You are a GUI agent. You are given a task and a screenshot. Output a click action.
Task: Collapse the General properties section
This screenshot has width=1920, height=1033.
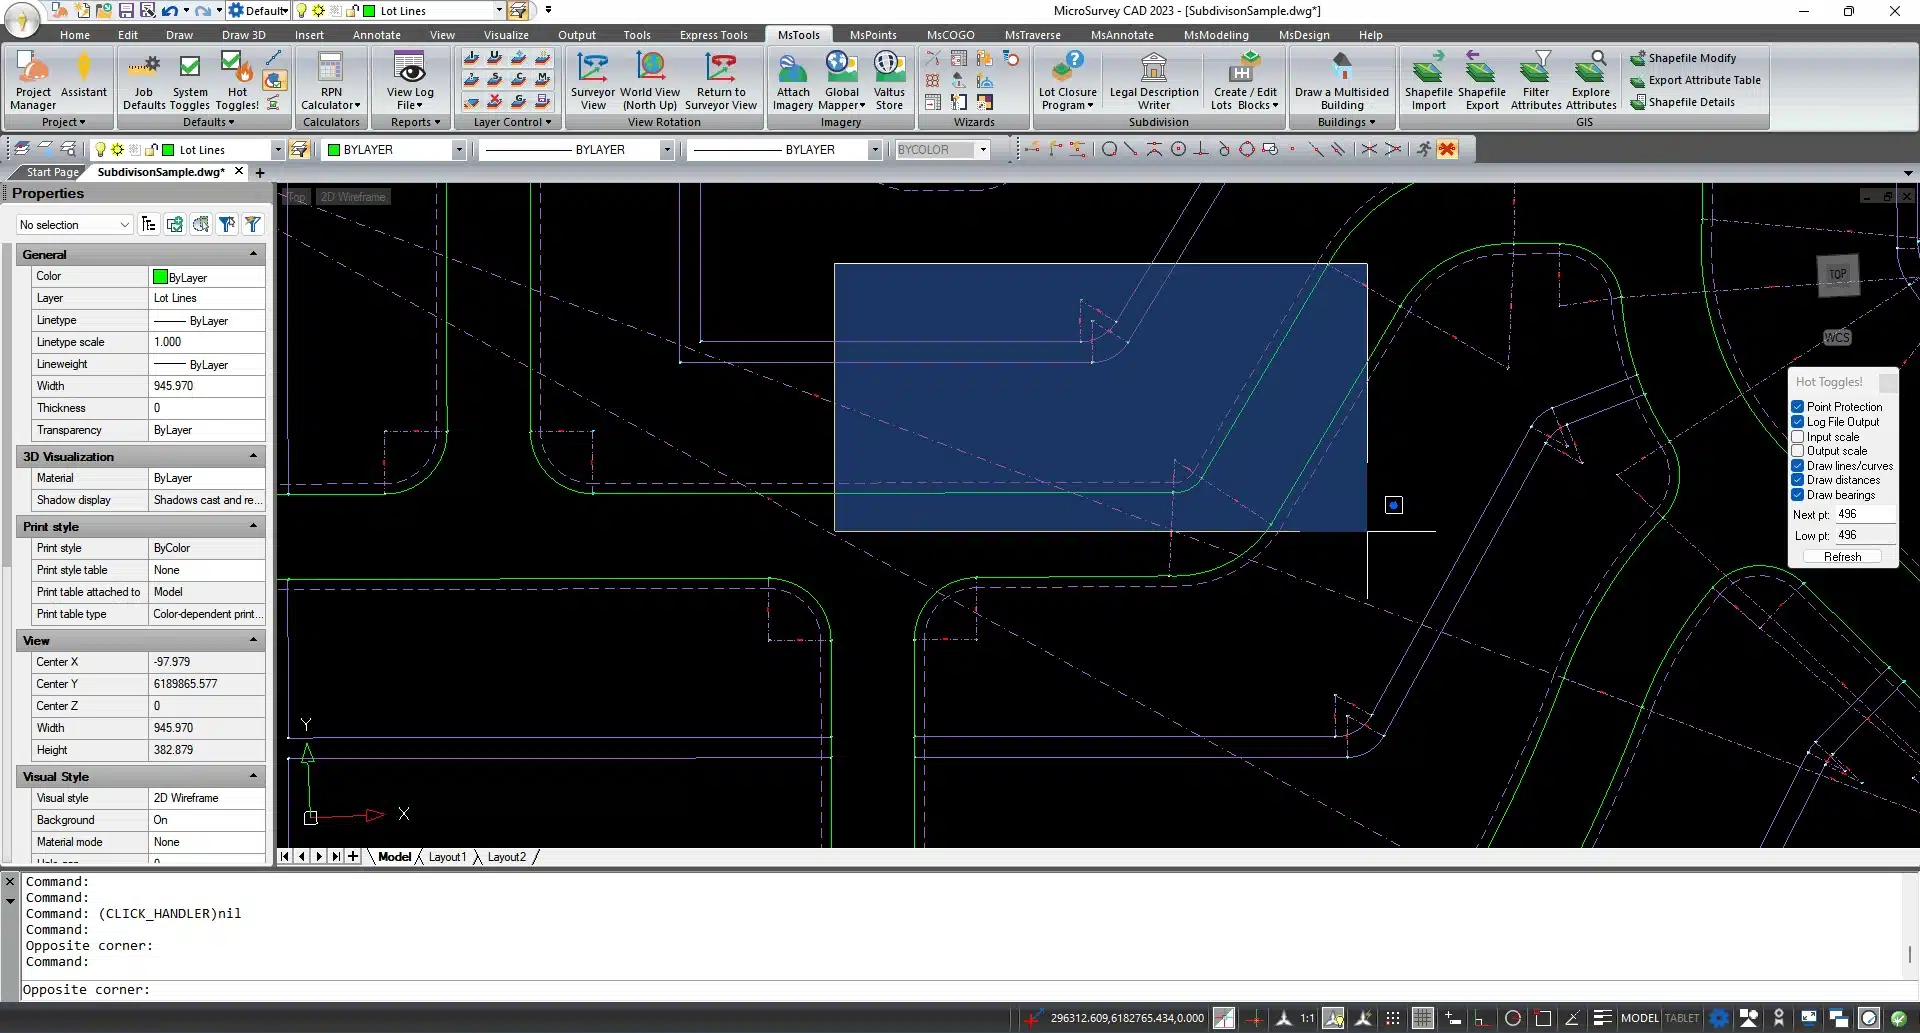pyautogui.click(x=253, y=254)
